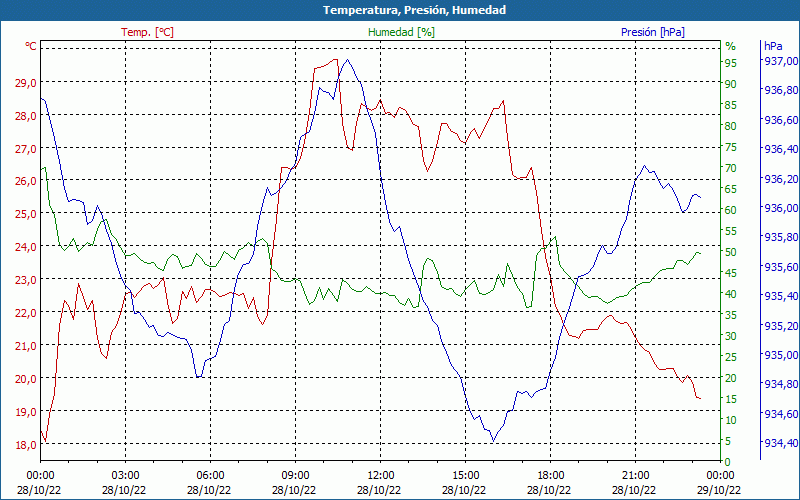This screenshot has height=500, width=800.
Task: Click the '936,00' pressure axis value
Action: click(781, 208)
